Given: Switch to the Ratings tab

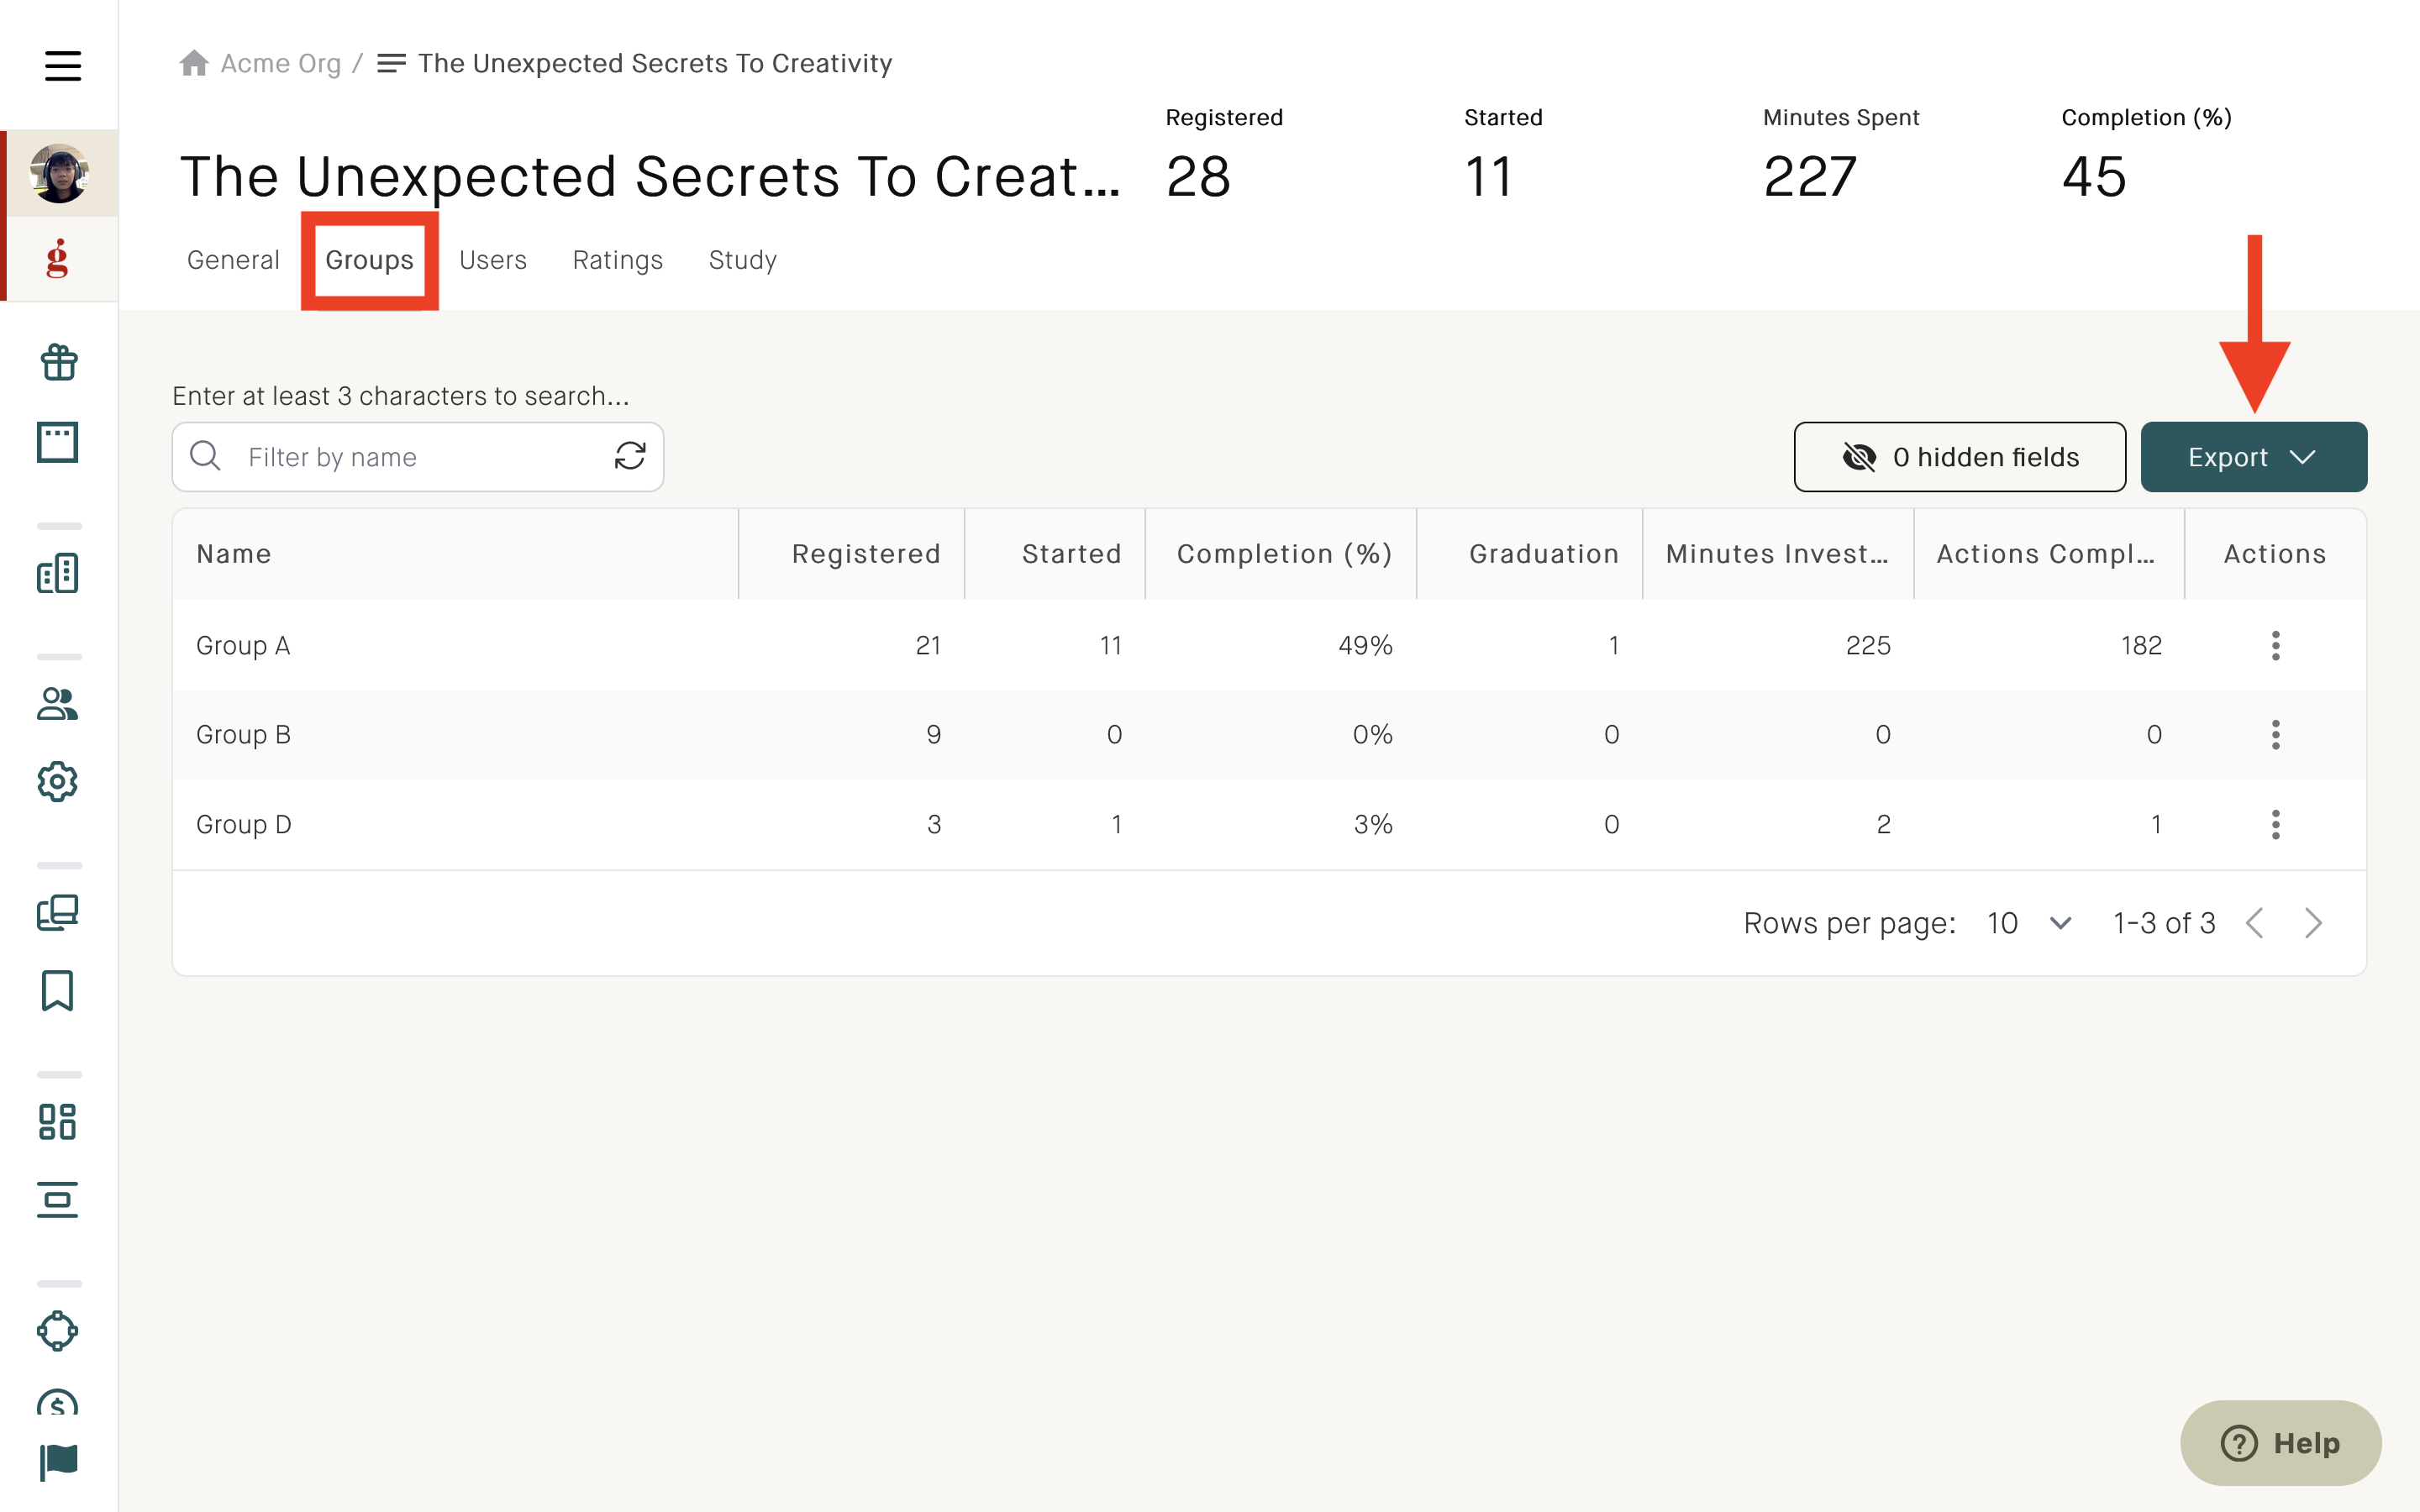Looking at the screenshot, I should (x=618, y=260).
